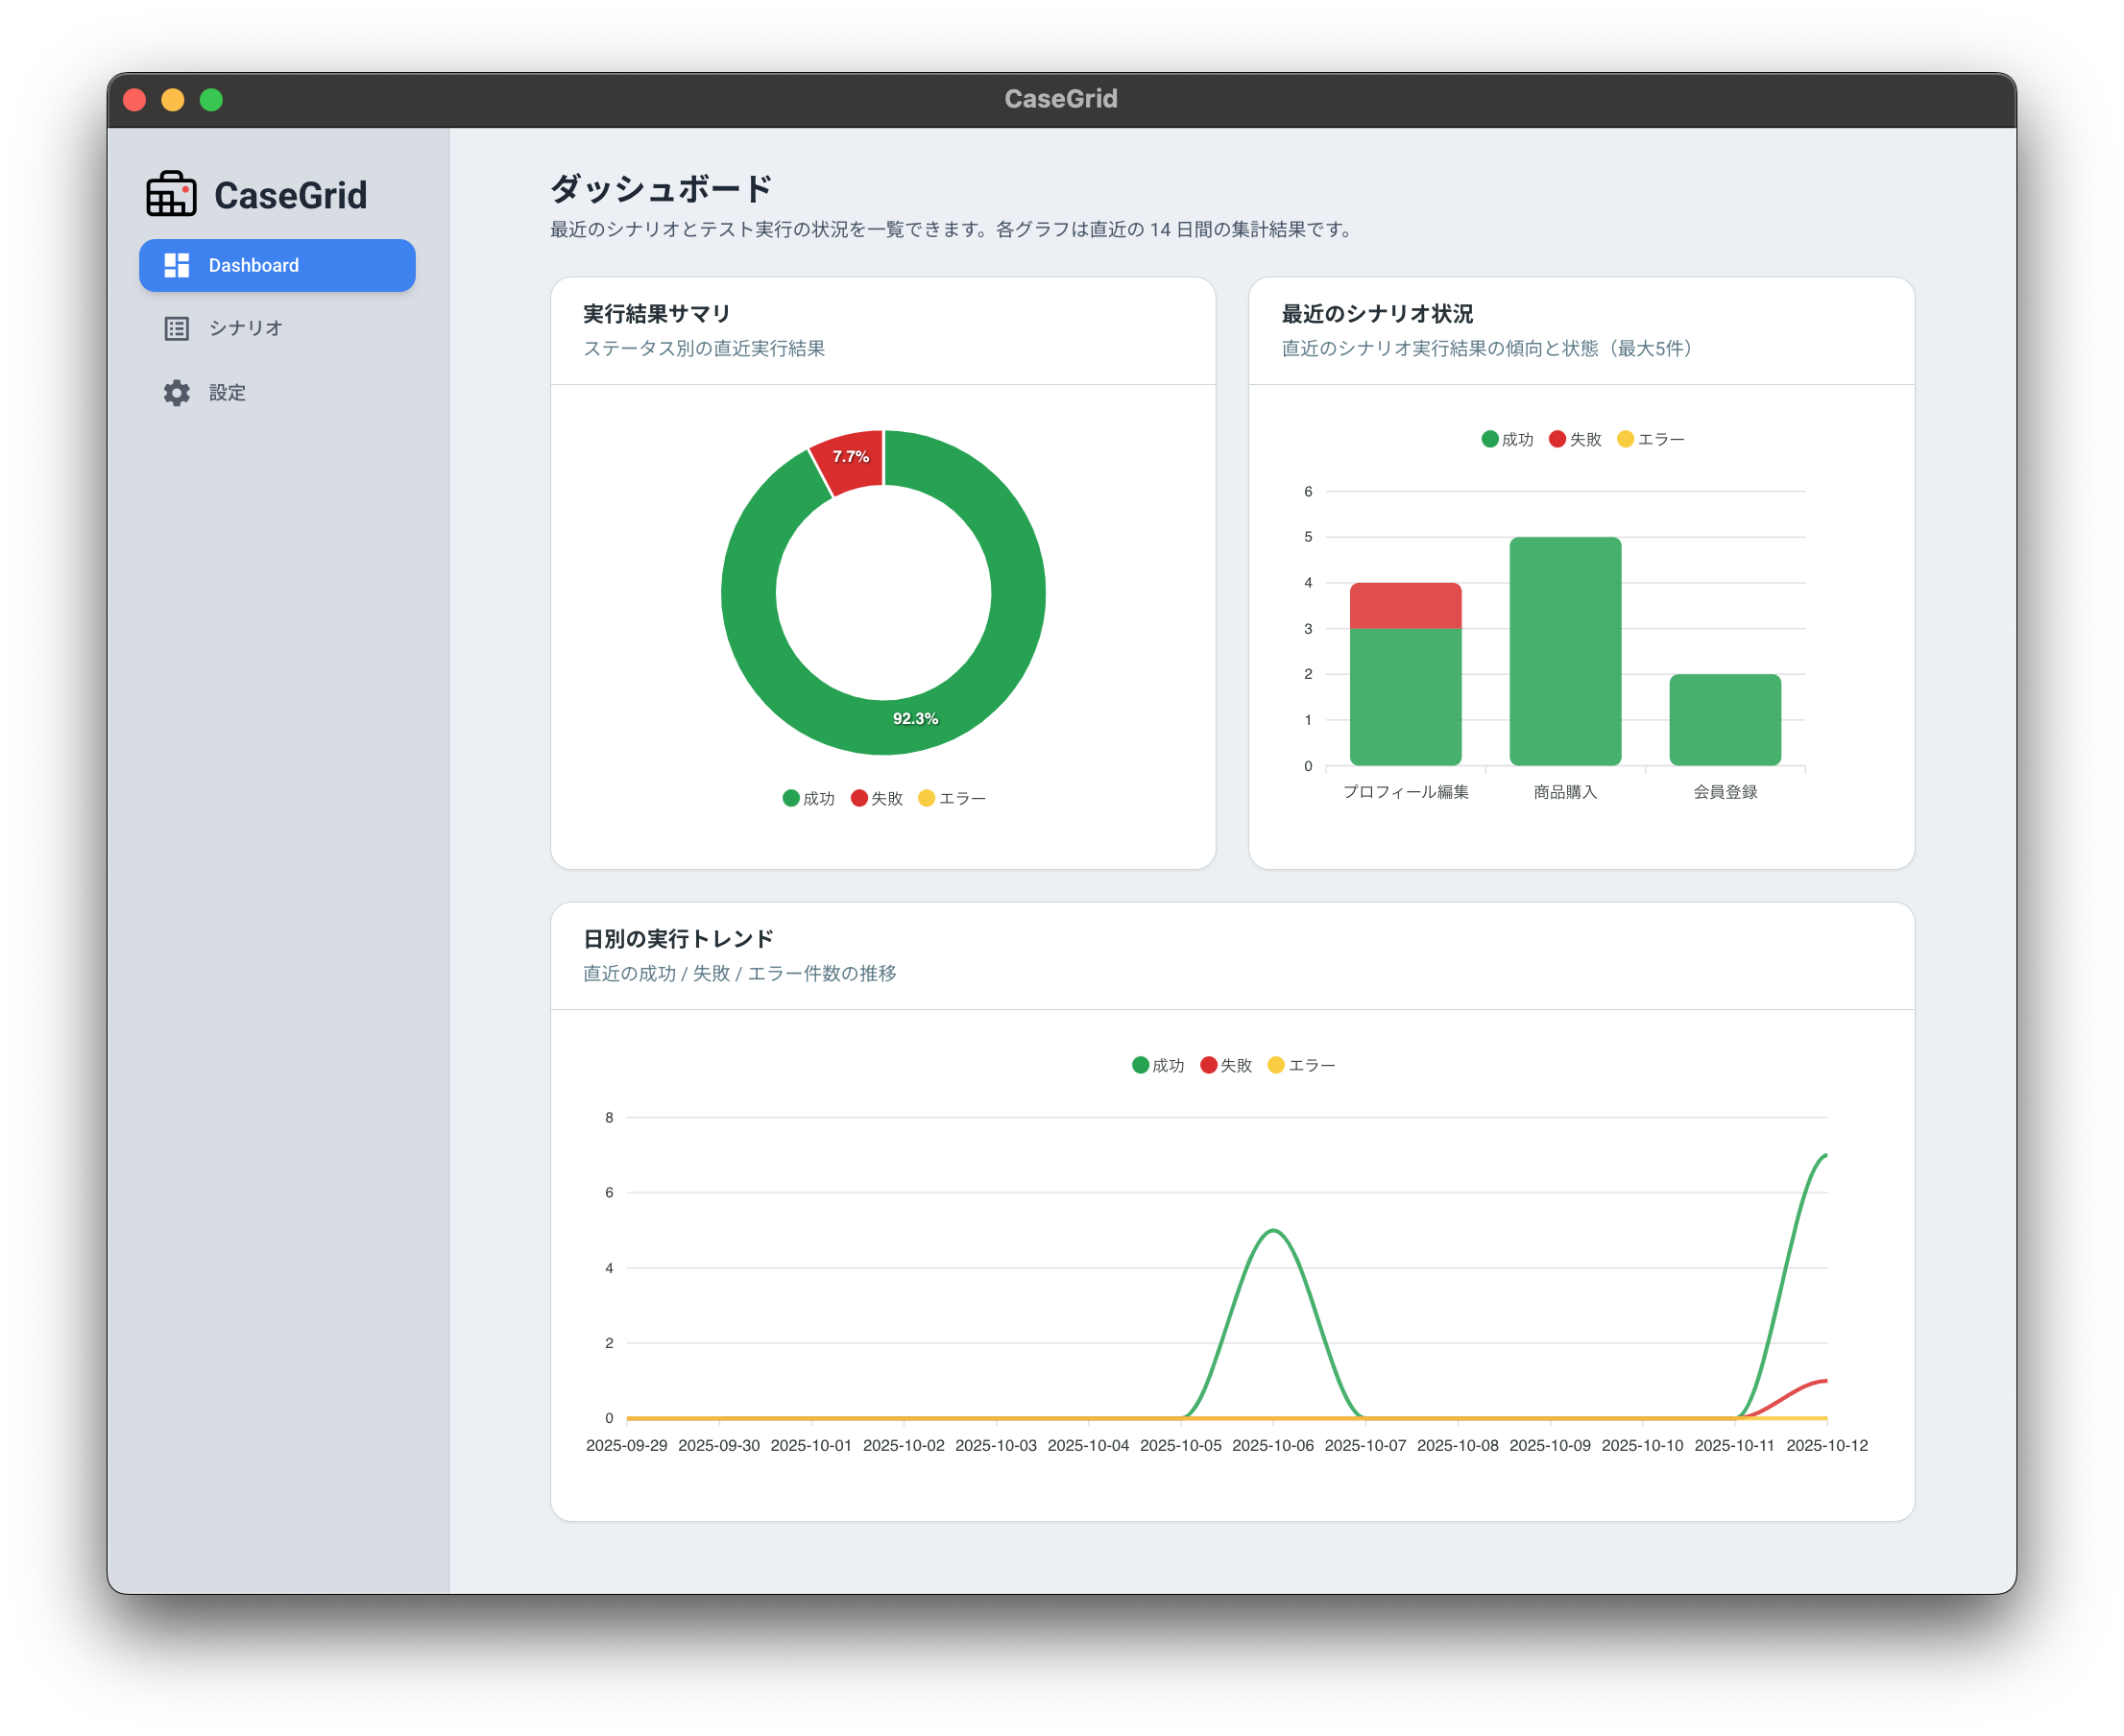
Task: Click the CaseGrid logo icon in sidebar
Action: 171,194
